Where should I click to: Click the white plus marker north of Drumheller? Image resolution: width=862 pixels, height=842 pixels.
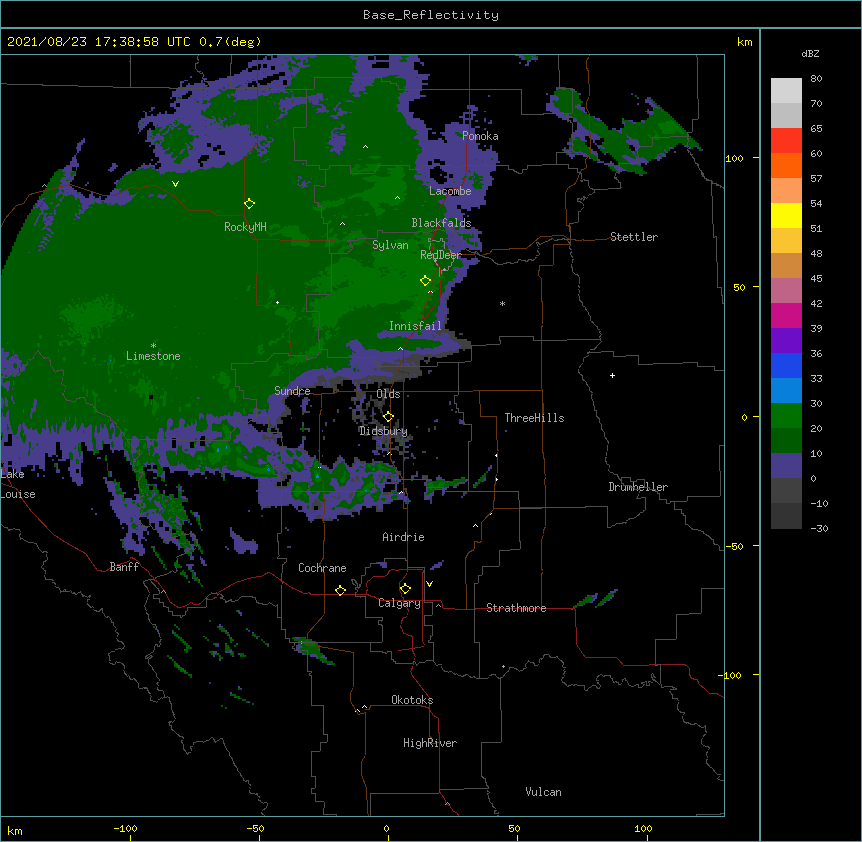(612, 375)
